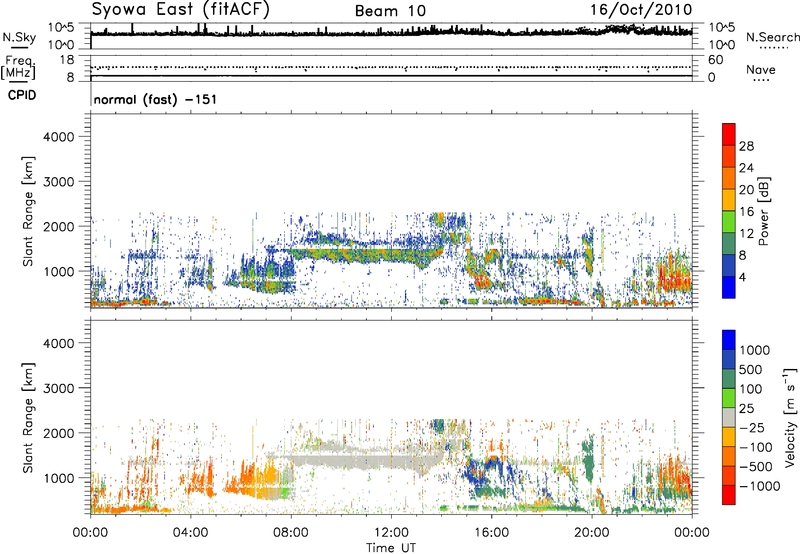
Task: Click the "CPID" row label
Action: [22, 95]
